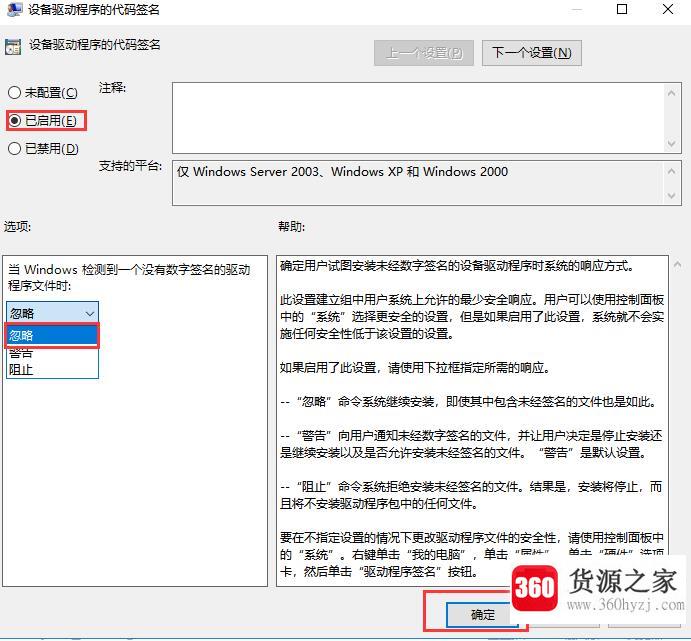Maximize the dialog window

click(621, 9)
